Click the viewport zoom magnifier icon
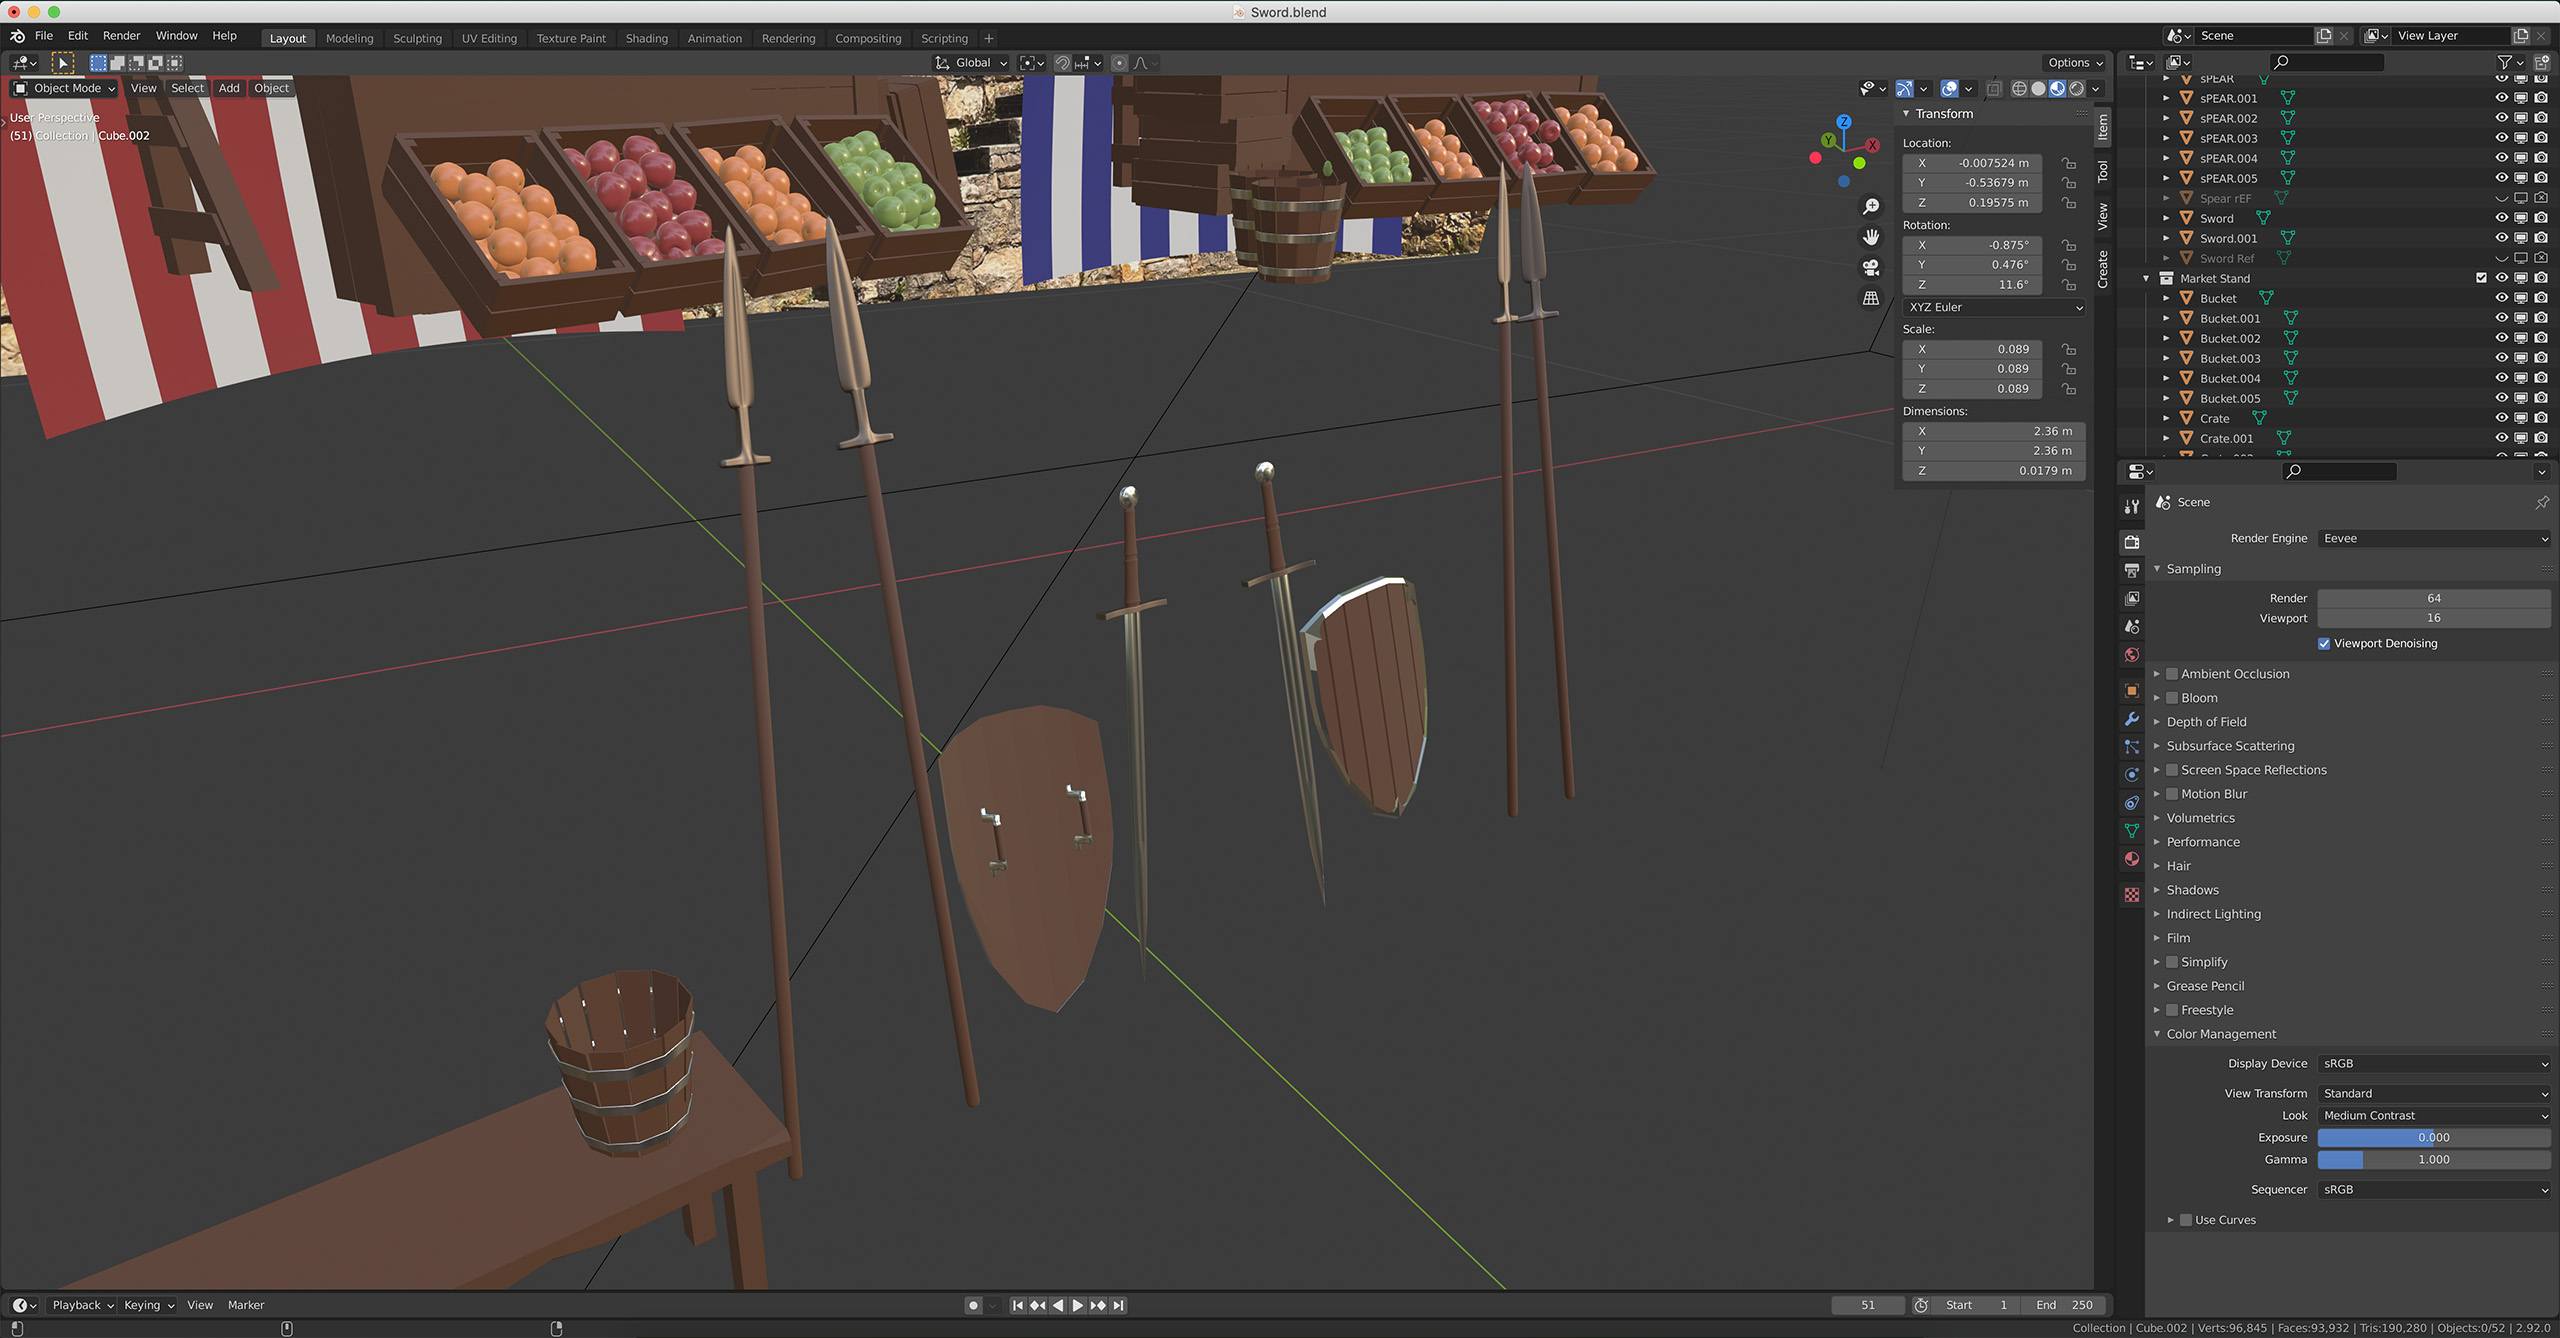The image size is (2560, 1338). tap(1871, 207)
